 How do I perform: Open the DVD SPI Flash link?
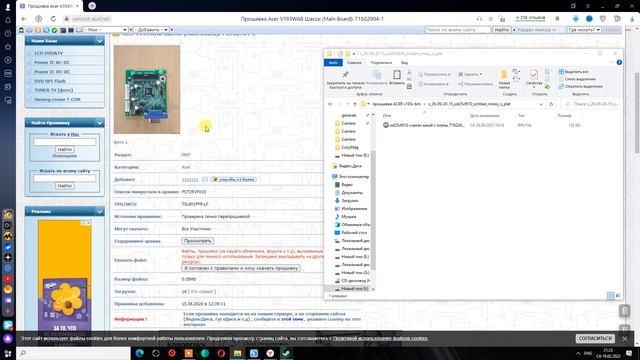pyautogui.click(x=50, y=81)
